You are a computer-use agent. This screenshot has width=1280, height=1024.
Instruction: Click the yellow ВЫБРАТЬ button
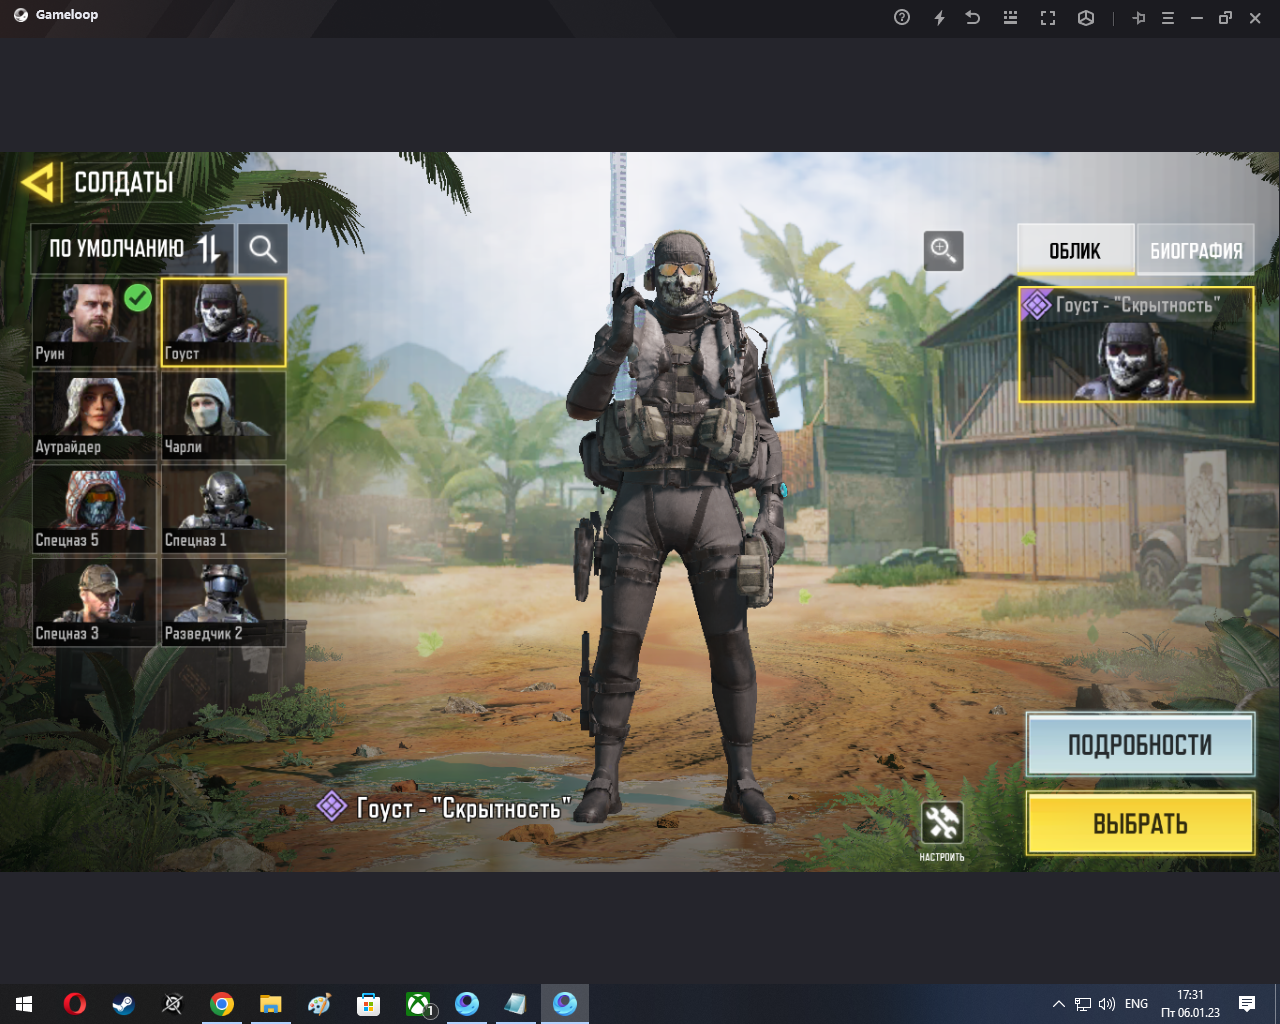click(x=1140, y=824)
